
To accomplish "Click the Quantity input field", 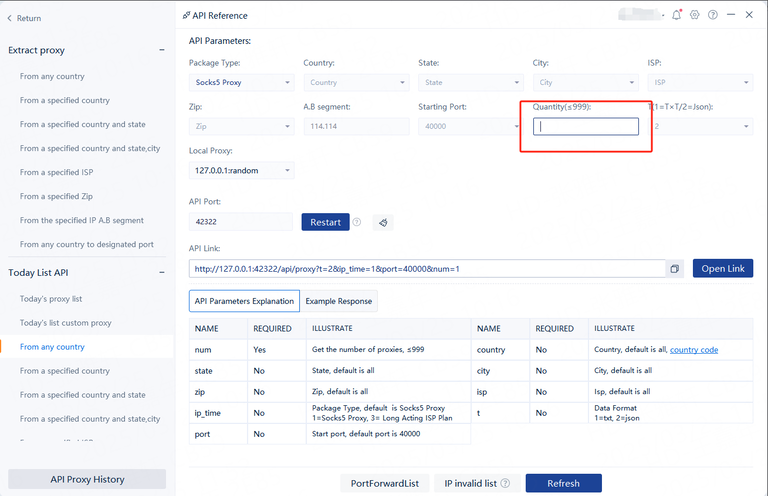I will pyautogui.click(x=585, y=127).
